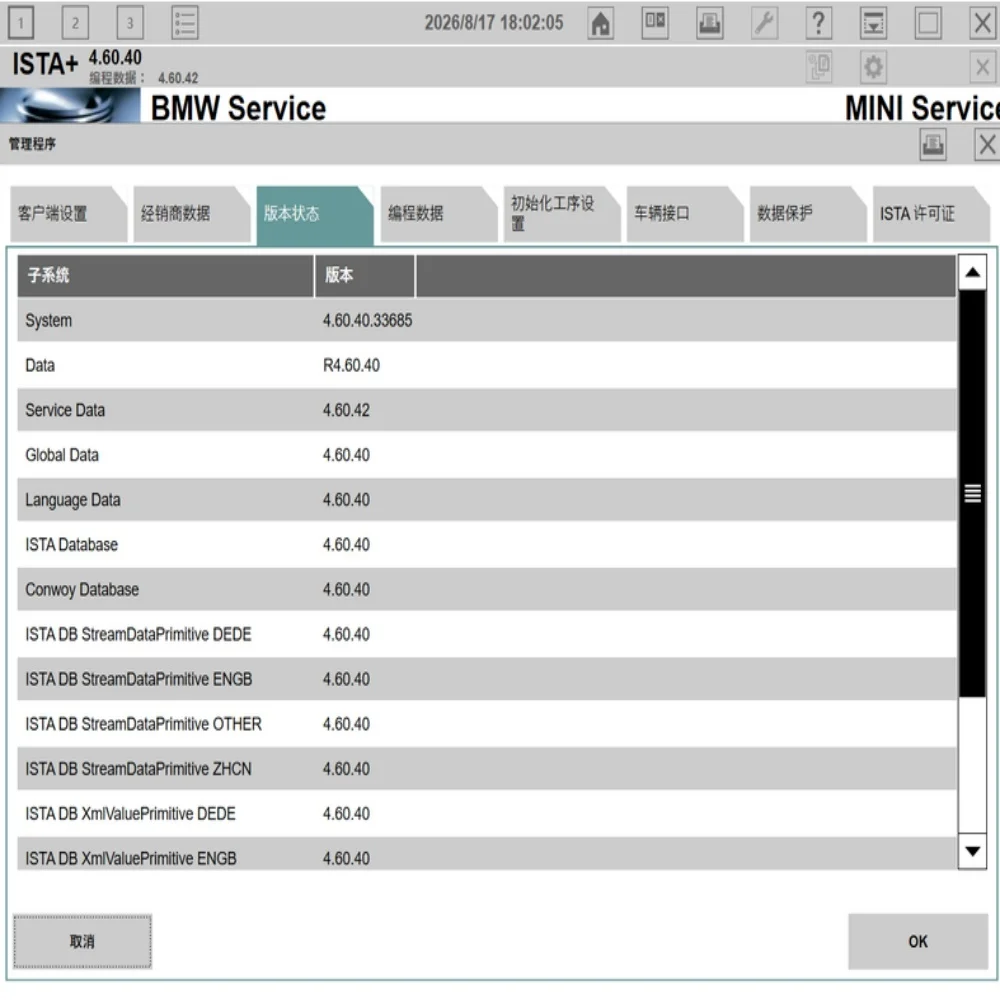Screen dimensions: 1000x1000
Task: Select ISTA DB StreamDataPrimitive ENGB row
Action: pyautogui.click(x=487, y=679)
